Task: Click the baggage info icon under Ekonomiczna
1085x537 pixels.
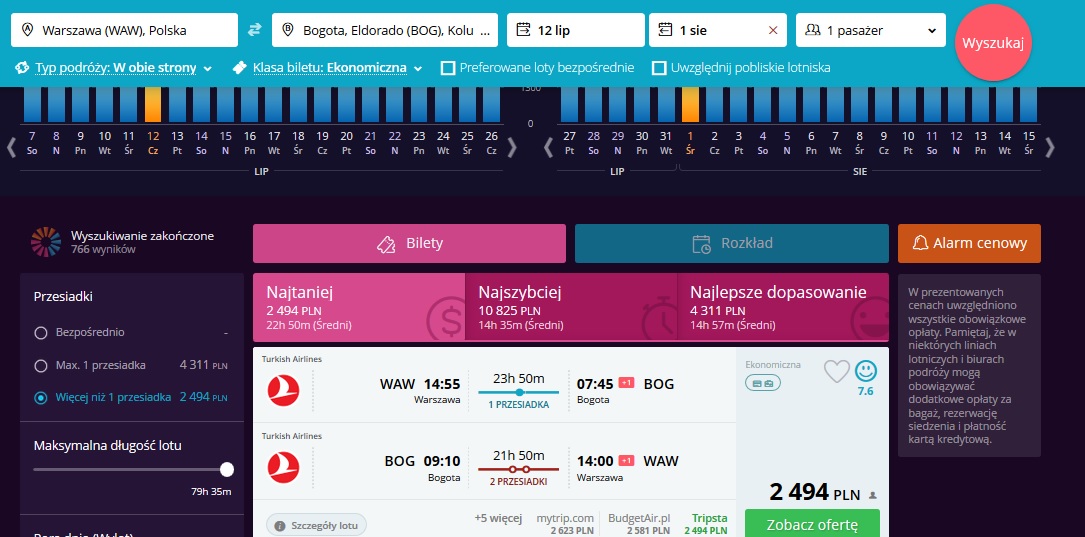Action: click(x=763, y=382)
